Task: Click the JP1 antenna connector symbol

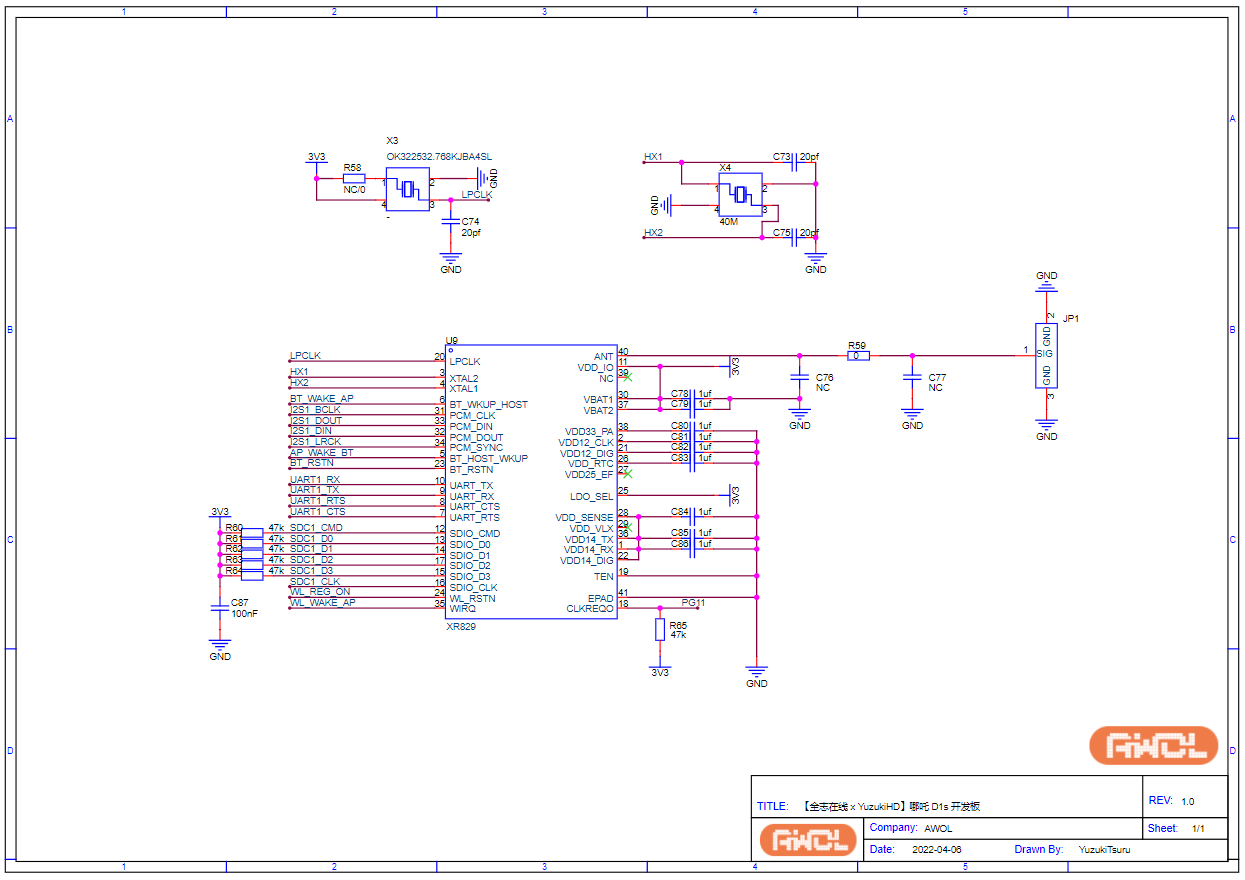Action: pos(1046,355)
